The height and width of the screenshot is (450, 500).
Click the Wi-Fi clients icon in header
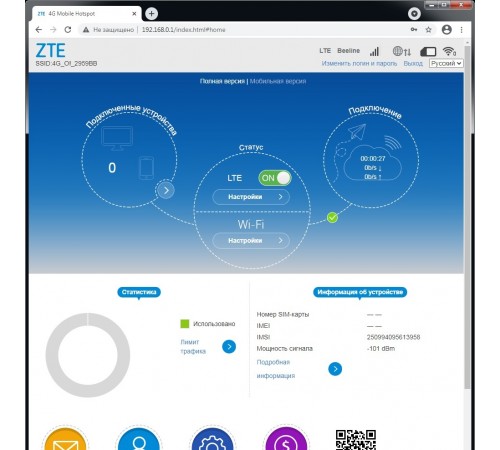[449, 51]
